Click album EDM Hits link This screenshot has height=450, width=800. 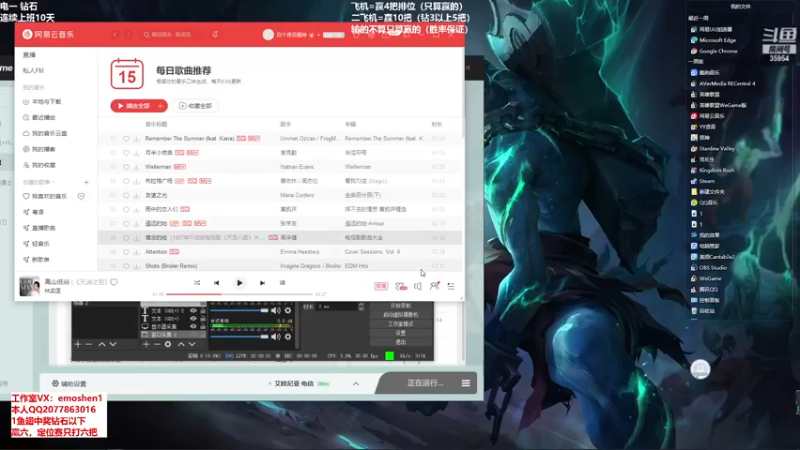(x=356, y=266)
